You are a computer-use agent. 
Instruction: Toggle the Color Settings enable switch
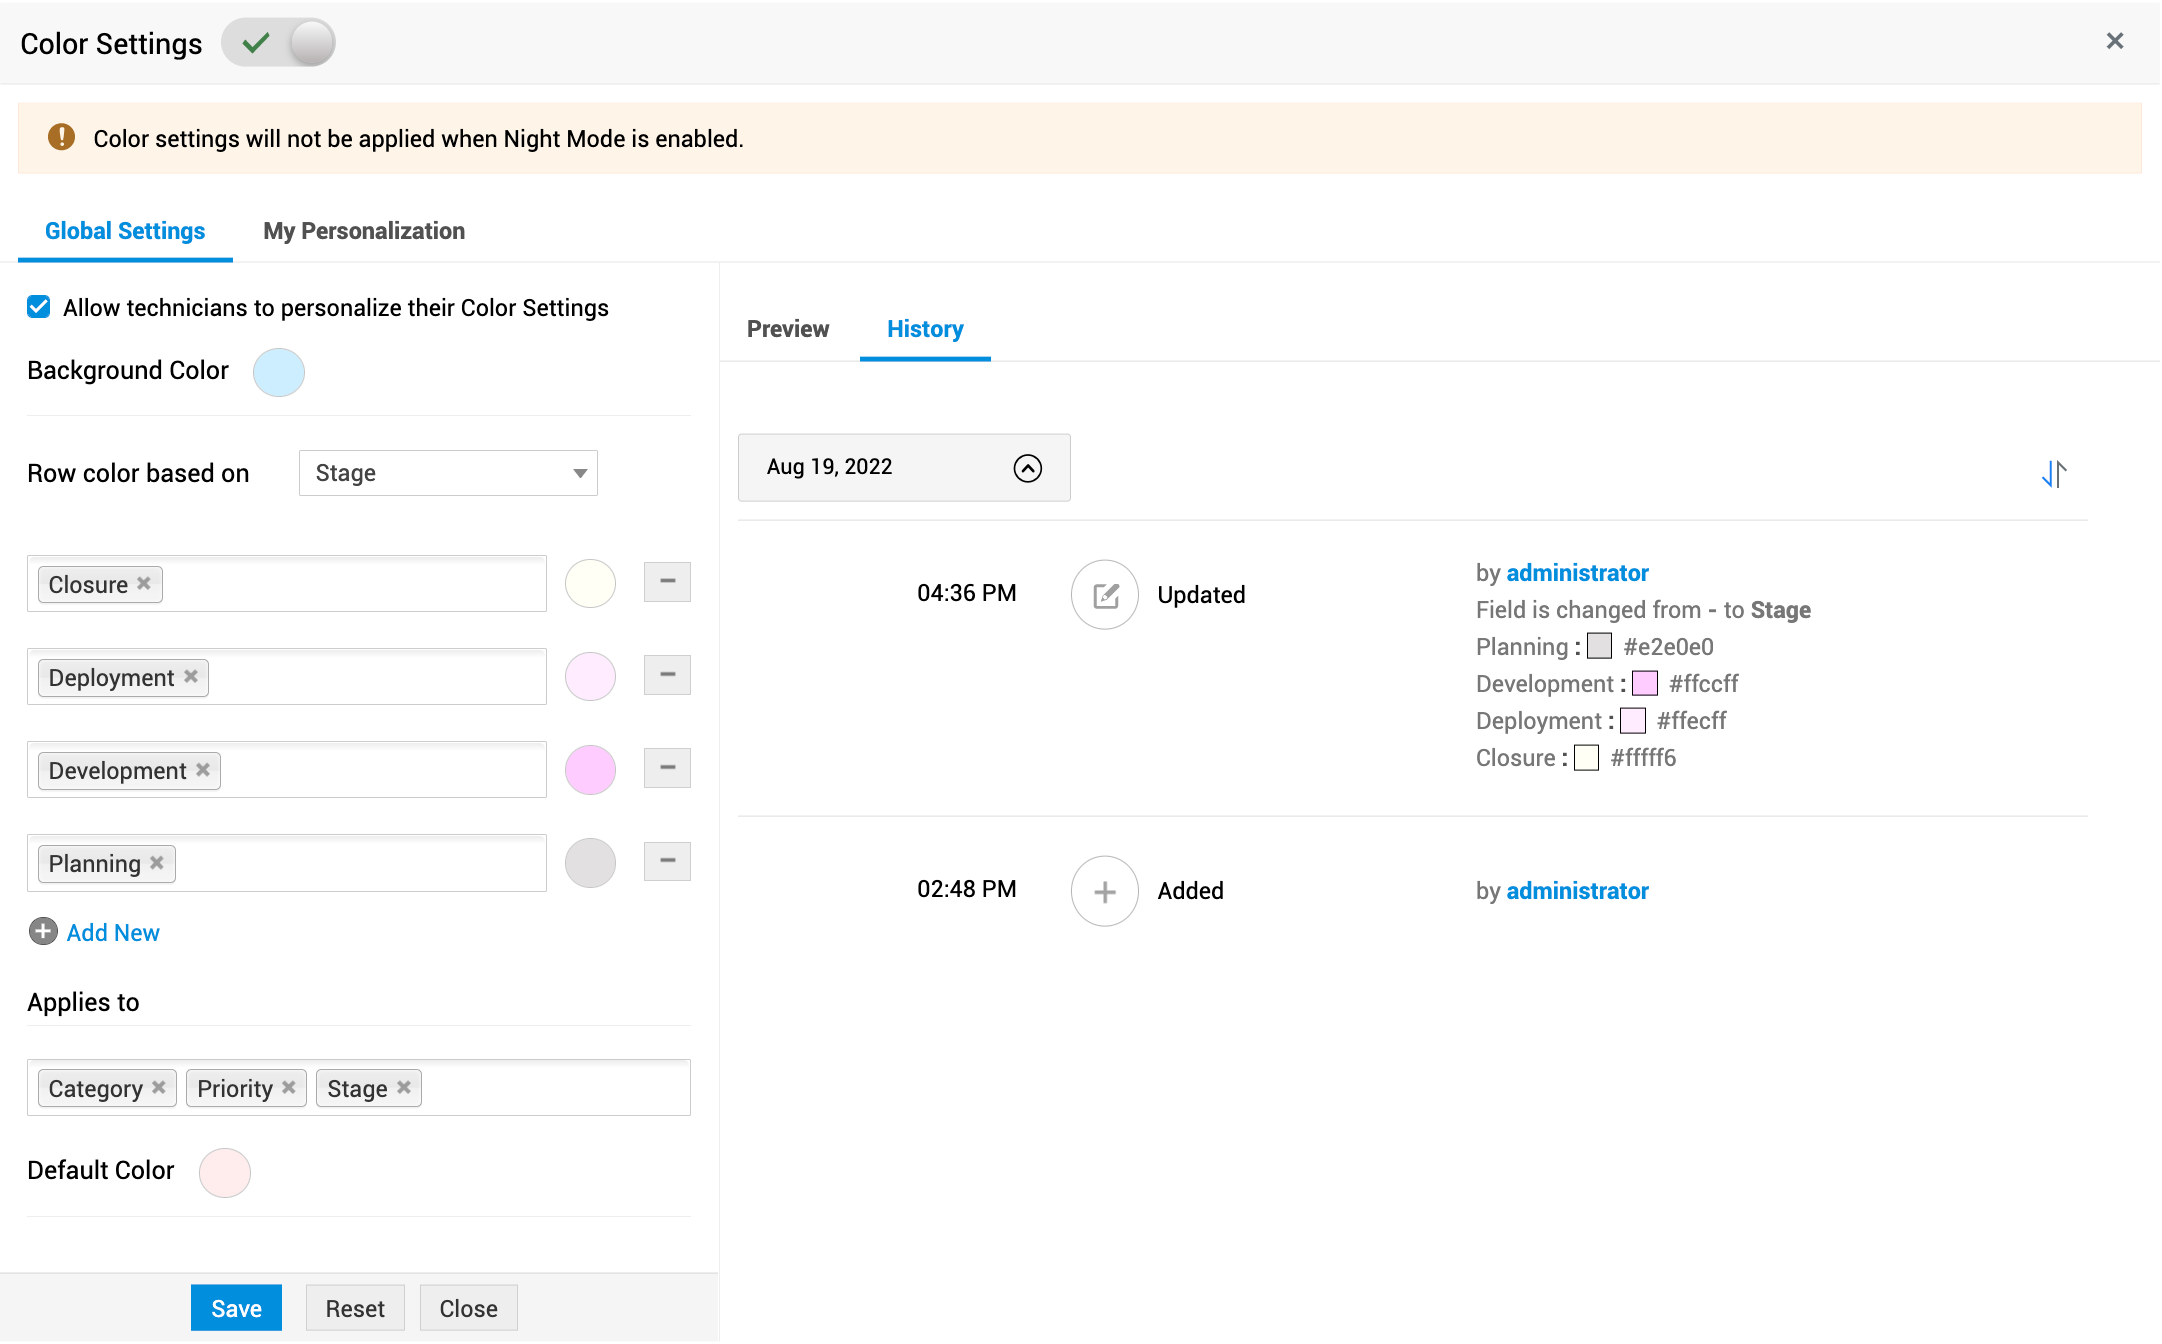point(279,43)
